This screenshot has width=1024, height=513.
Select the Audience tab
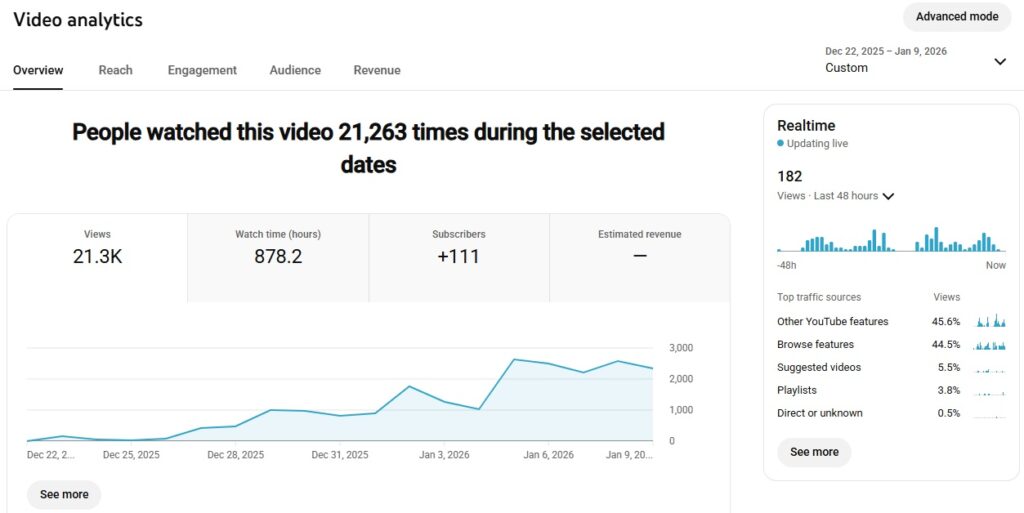295,70
